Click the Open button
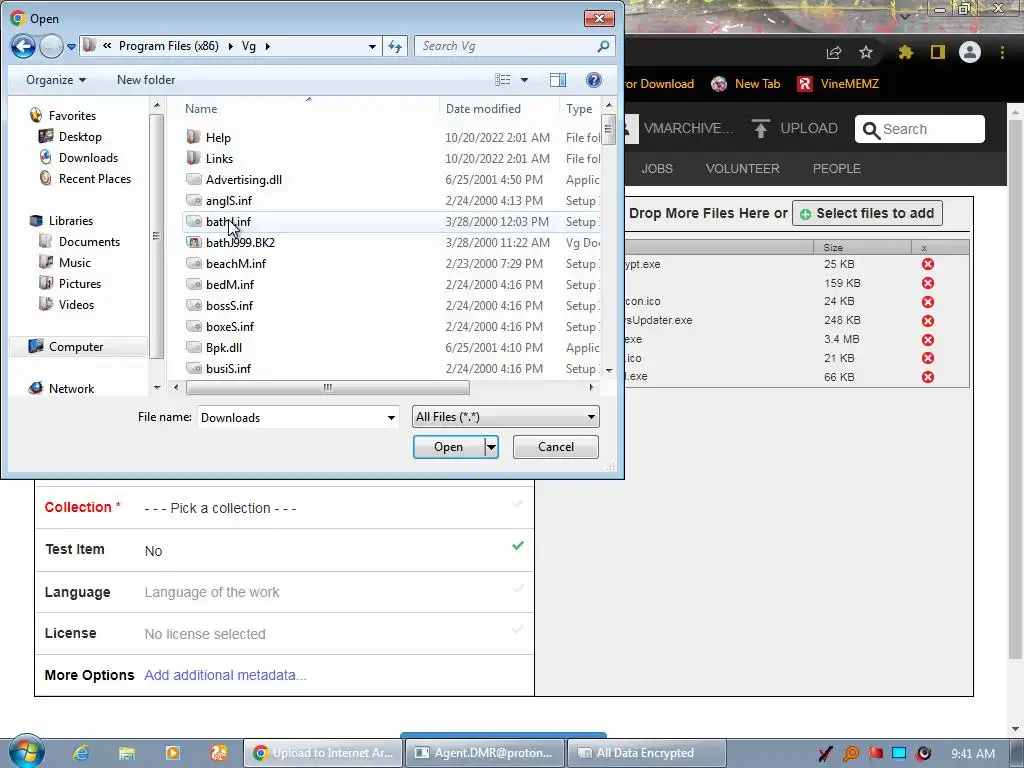This screenshot has width=1024, height=768. pos(448,447)
